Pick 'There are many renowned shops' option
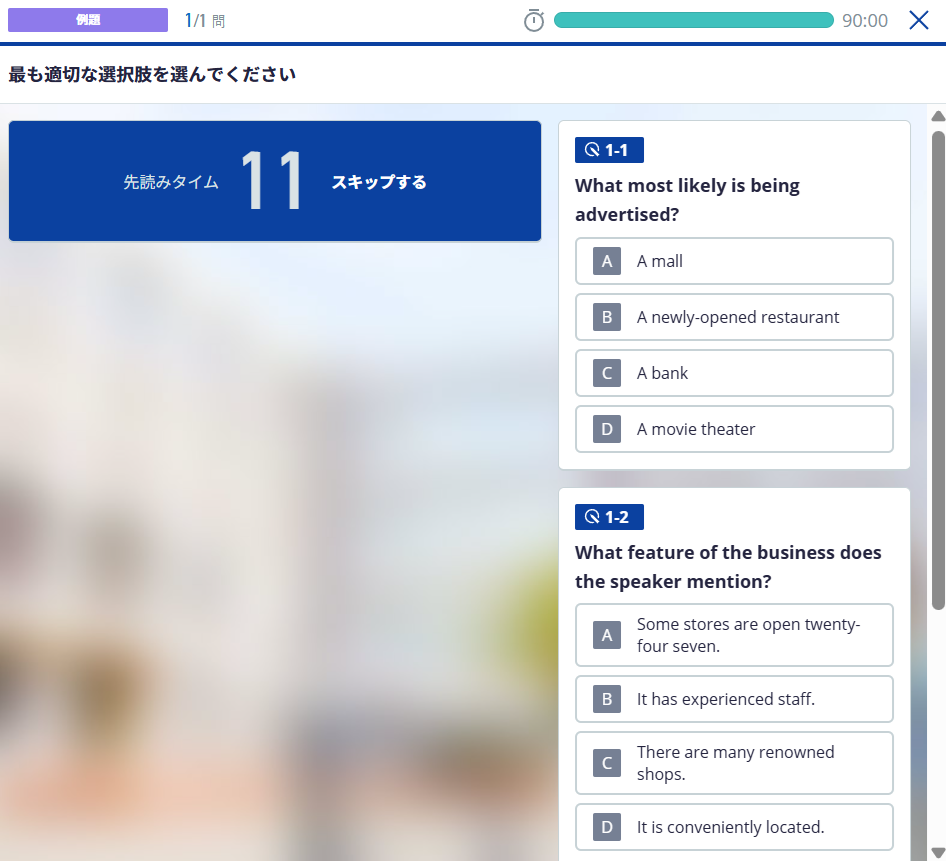 733,763
